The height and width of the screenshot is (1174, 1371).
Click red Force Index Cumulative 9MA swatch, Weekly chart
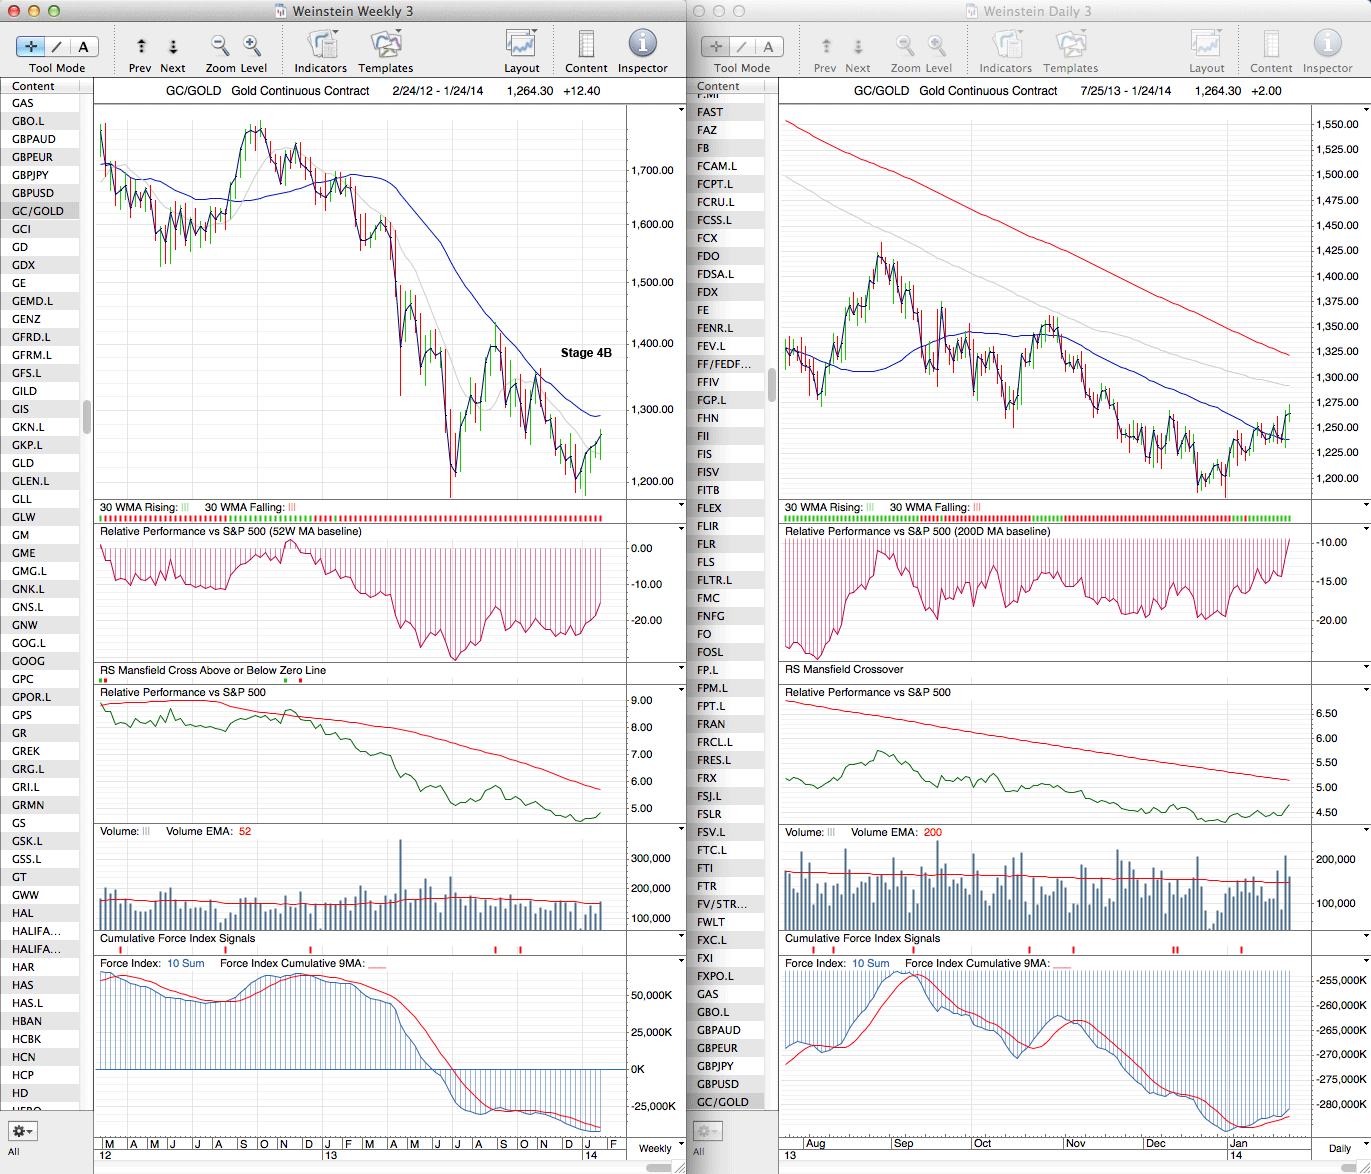coord(377,965)
